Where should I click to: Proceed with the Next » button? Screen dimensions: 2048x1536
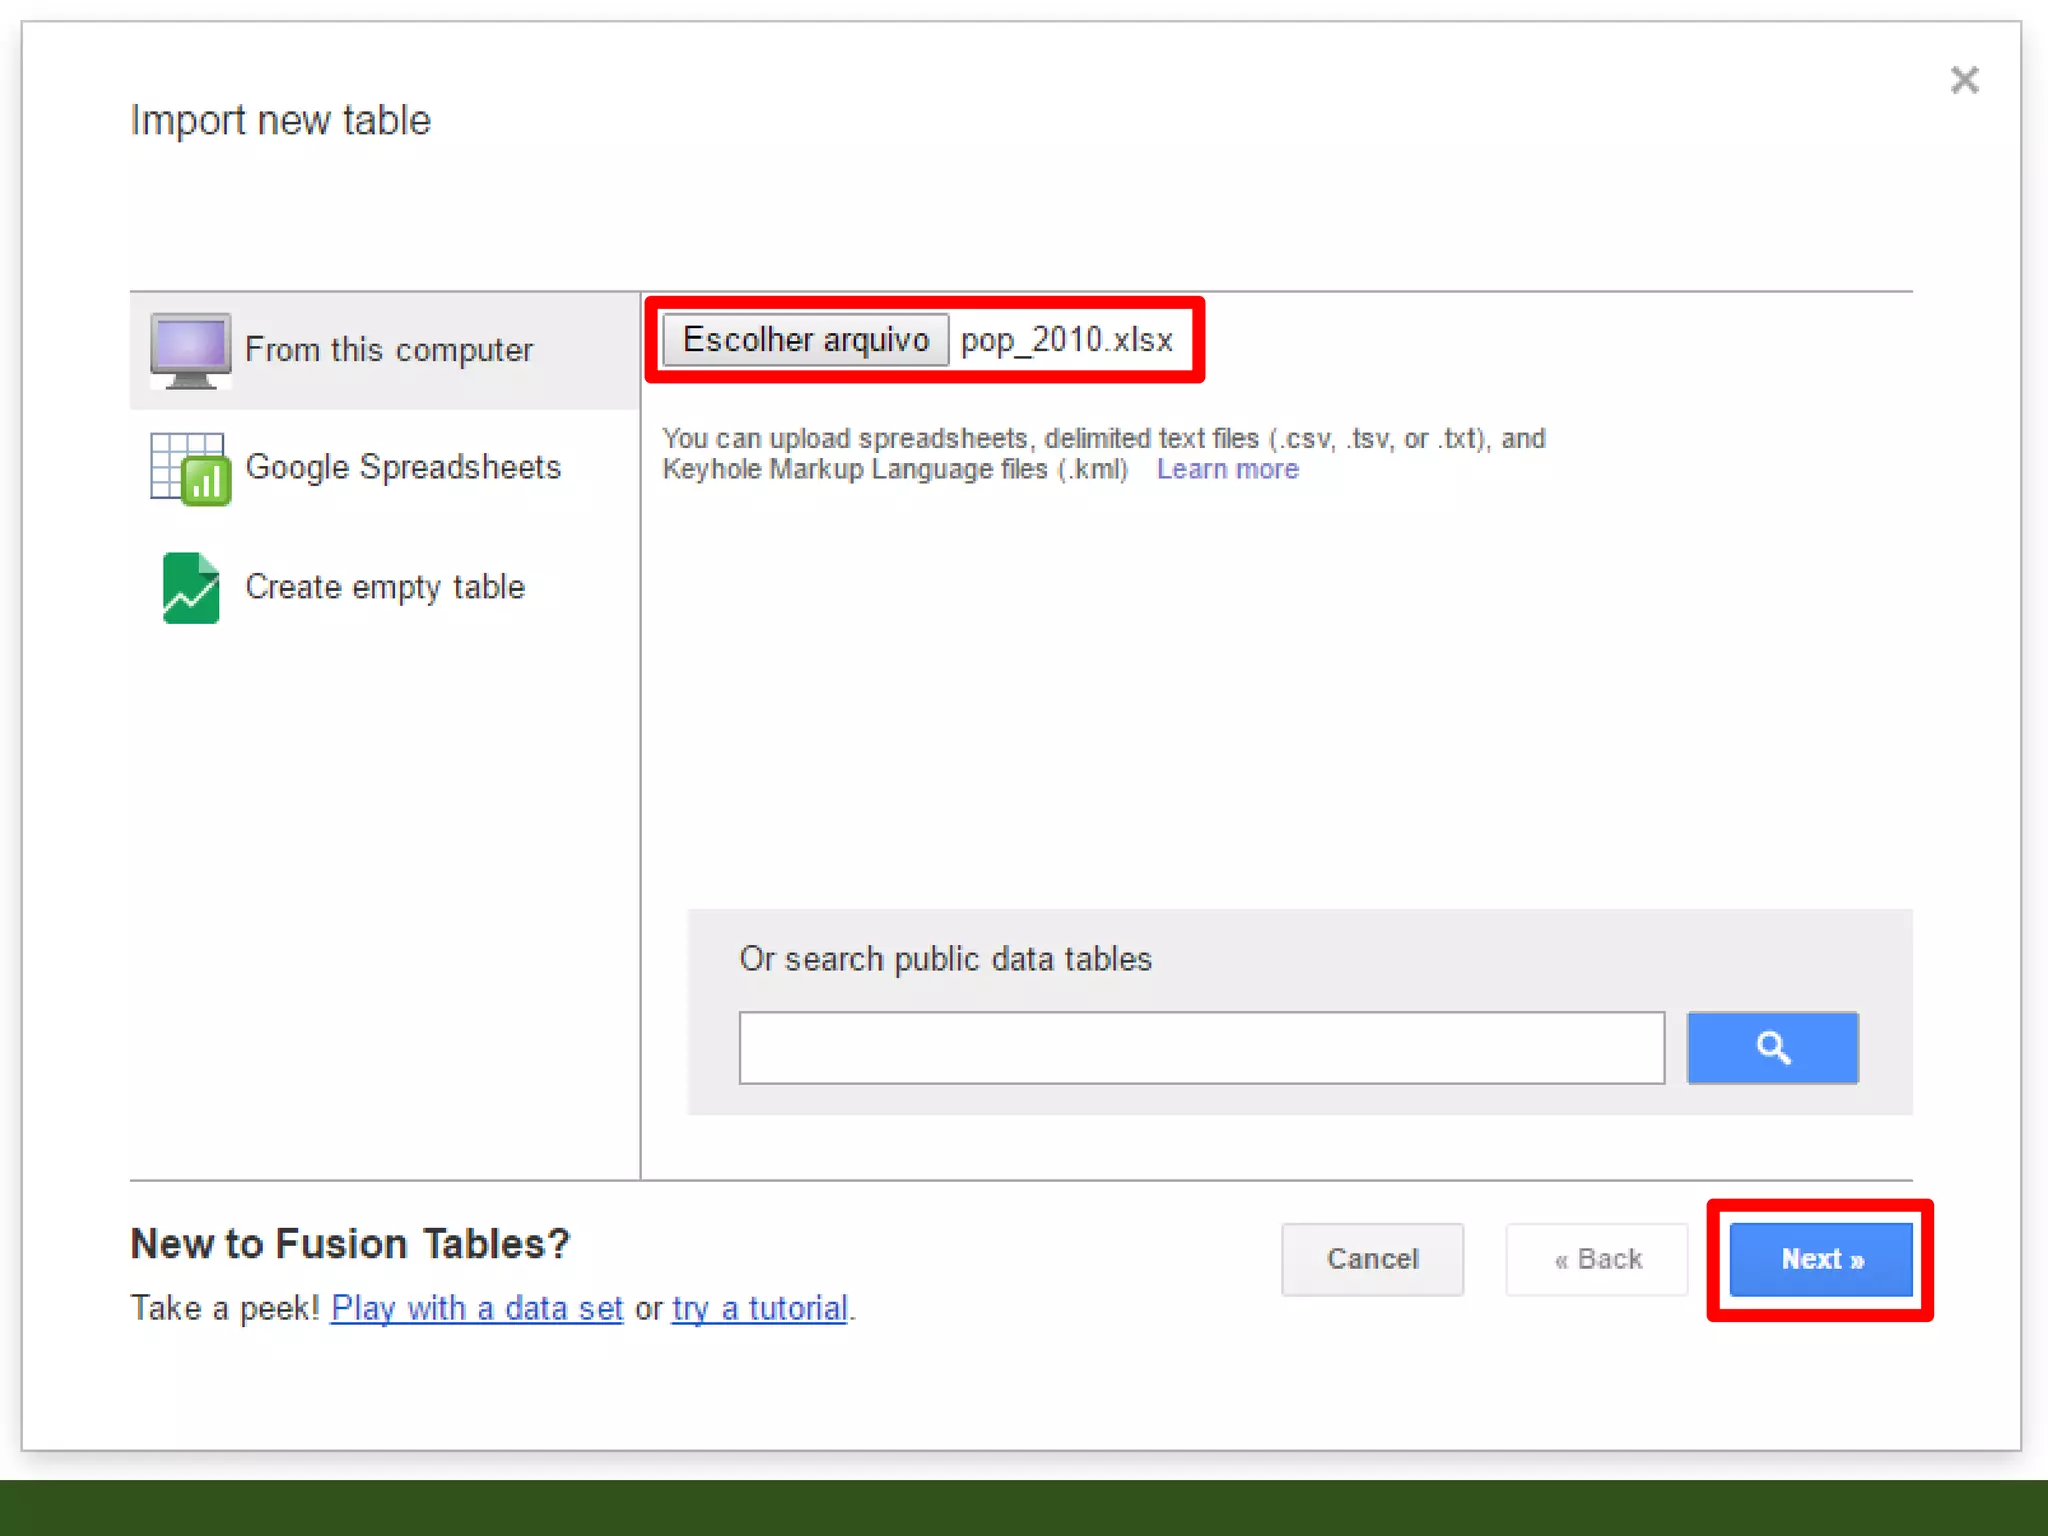(1821, 1259)
